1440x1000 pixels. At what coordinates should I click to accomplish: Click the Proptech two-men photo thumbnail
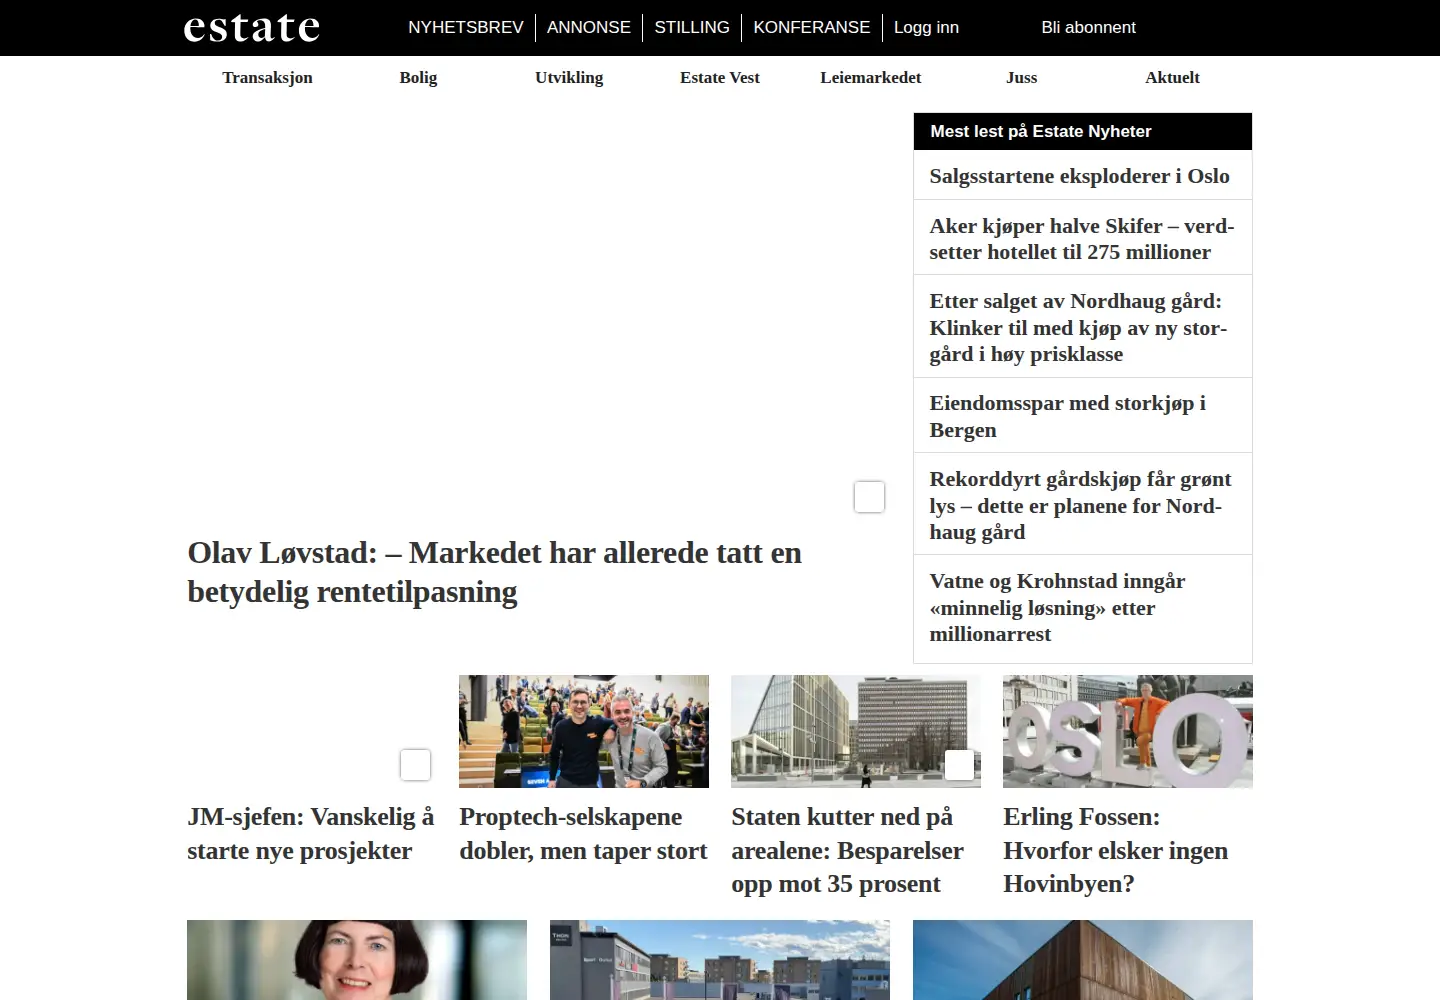pyautogui.click(x=584, y=731)
